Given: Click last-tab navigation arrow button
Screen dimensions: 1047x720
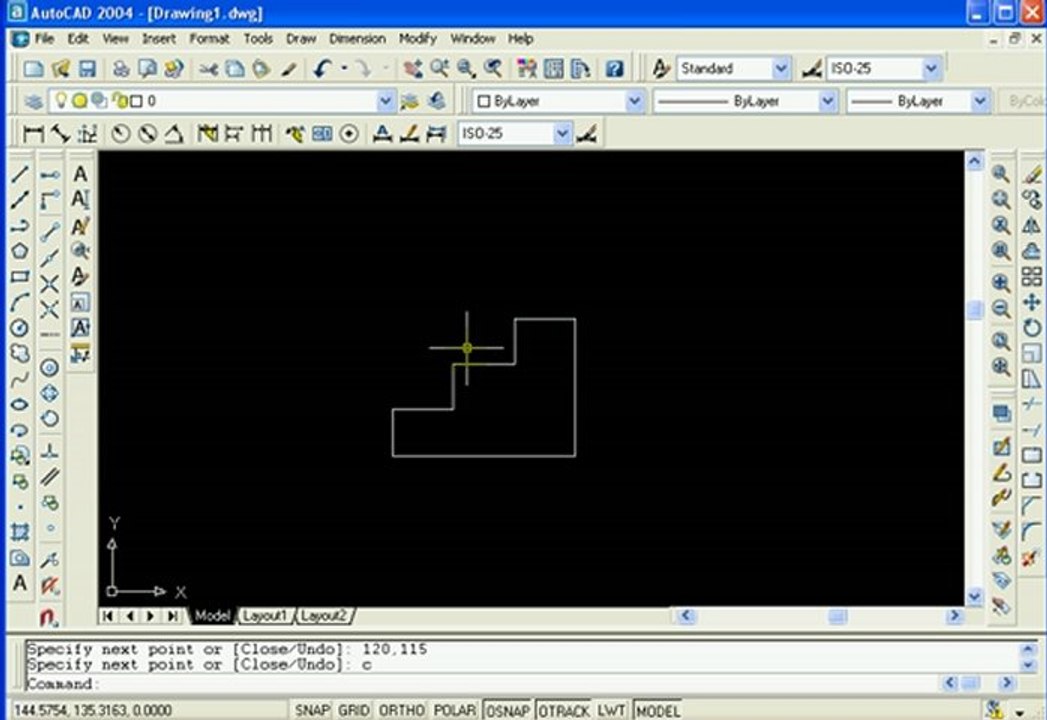Looking at the screenshot, I should [x=172, y=616].
